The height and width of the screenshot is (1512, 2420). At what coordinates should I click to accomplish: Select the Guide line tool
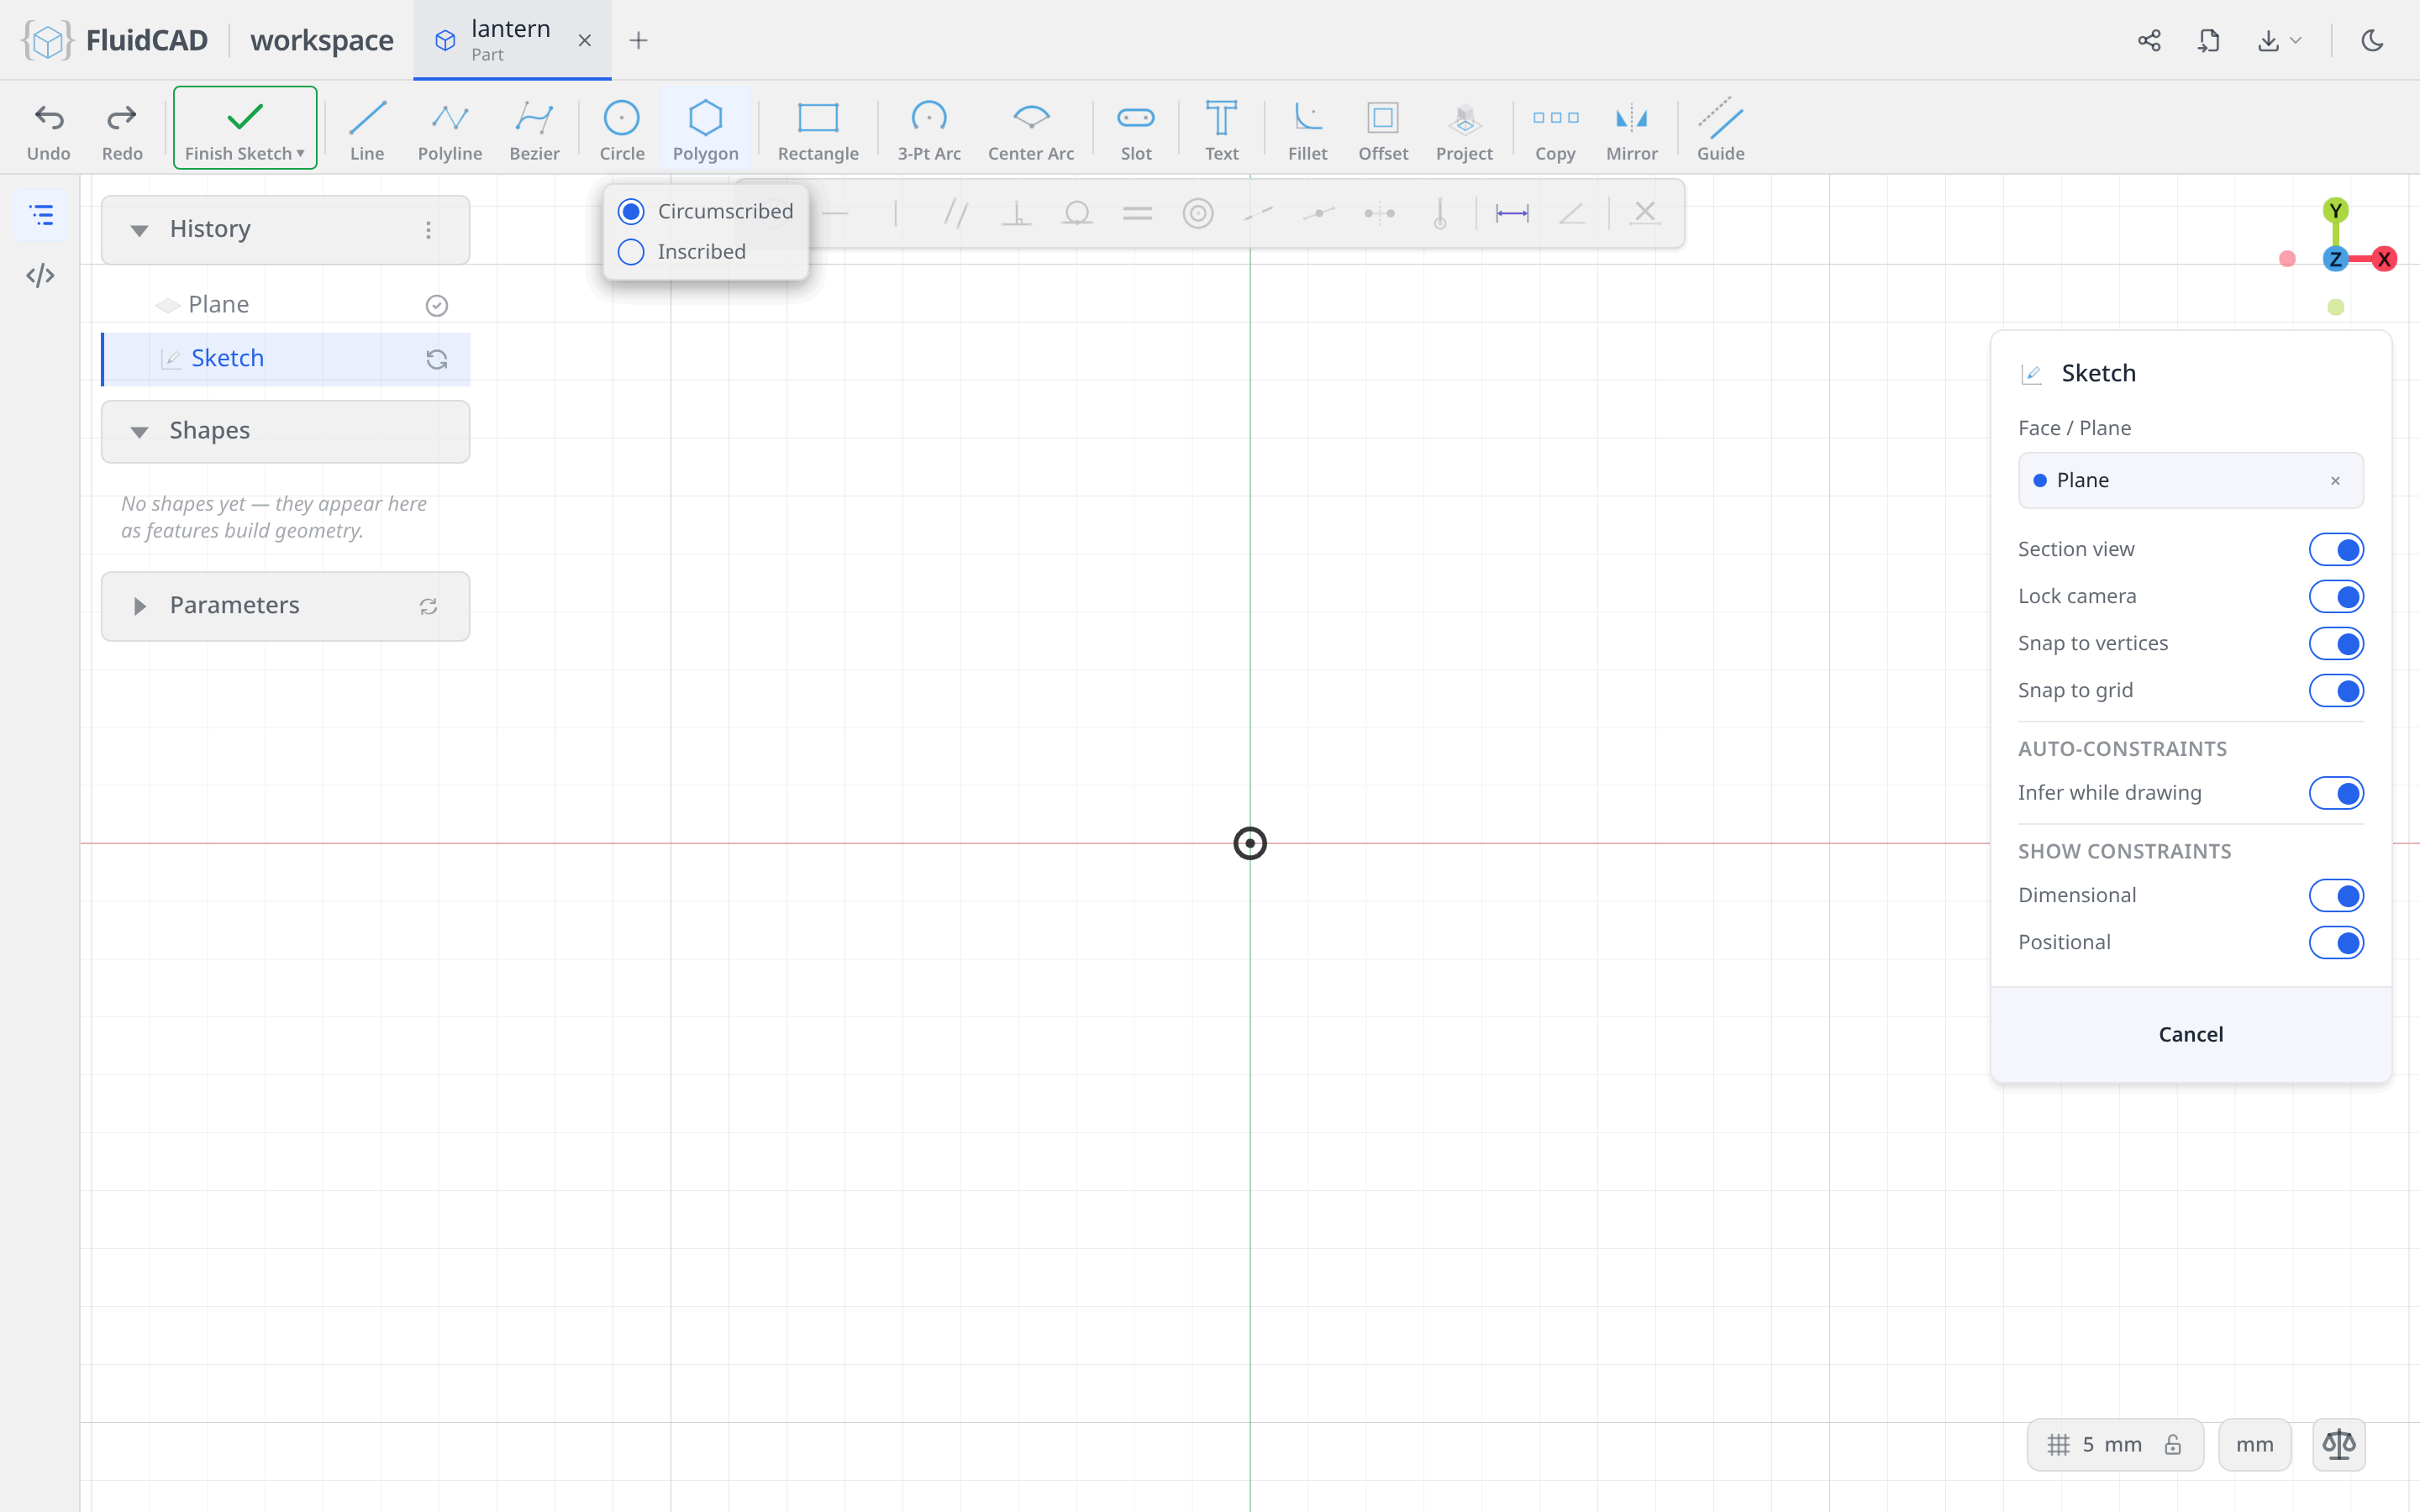point(1720,129)
